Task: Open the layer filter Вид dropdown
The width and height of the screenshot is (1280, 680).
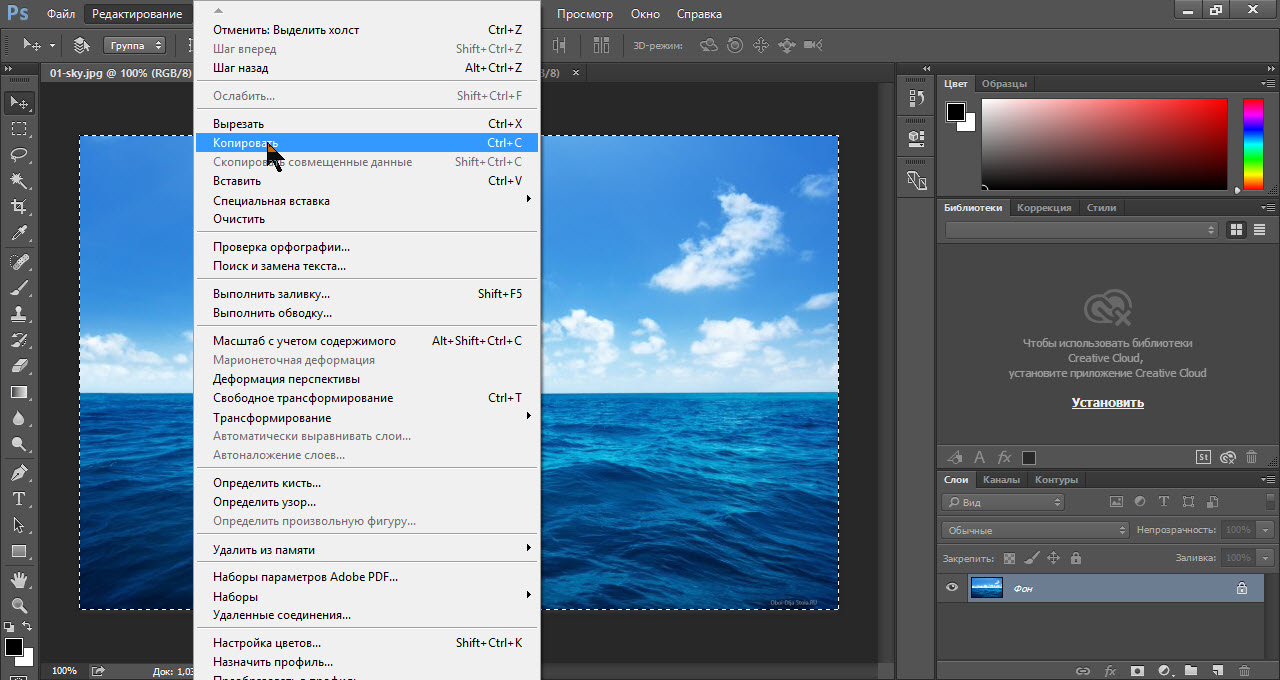Action: 1004,502
